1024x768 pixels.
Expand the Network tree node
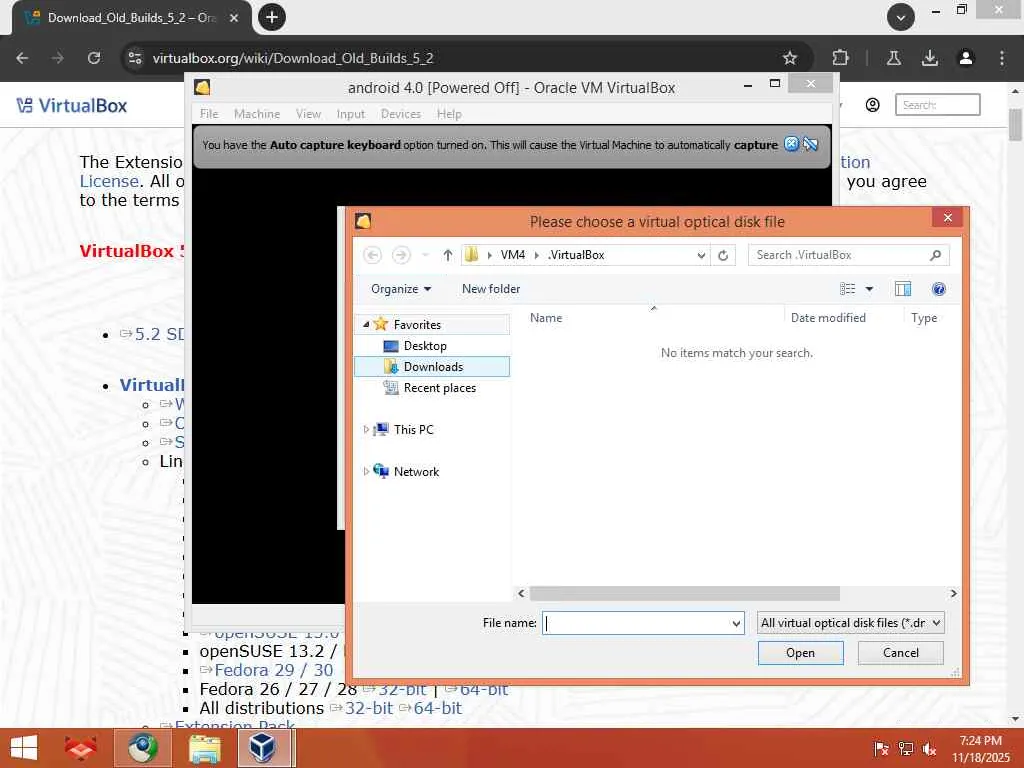(x=366, y=471)
